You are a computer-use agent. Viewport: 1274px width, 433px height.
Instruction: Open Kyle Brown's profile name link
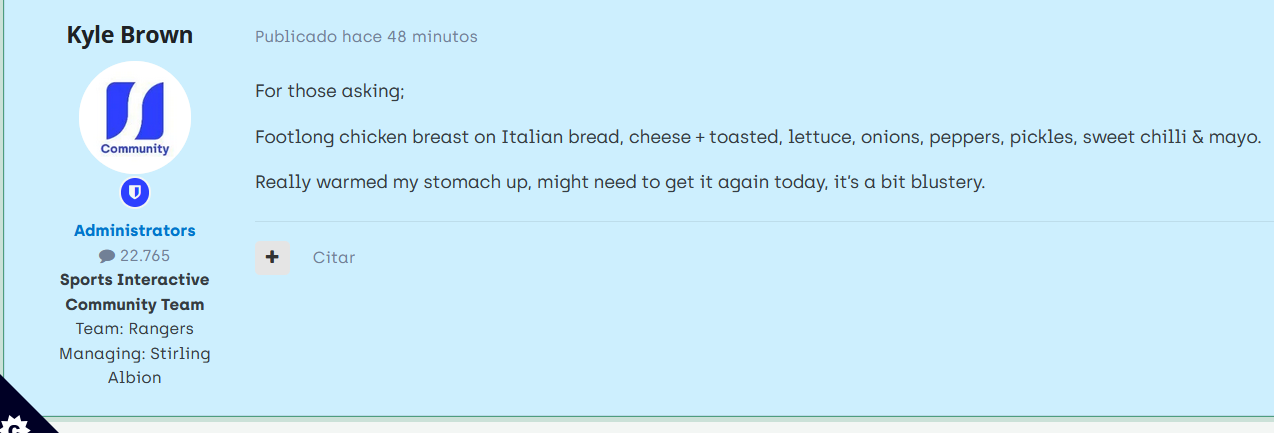click(130, 35)
